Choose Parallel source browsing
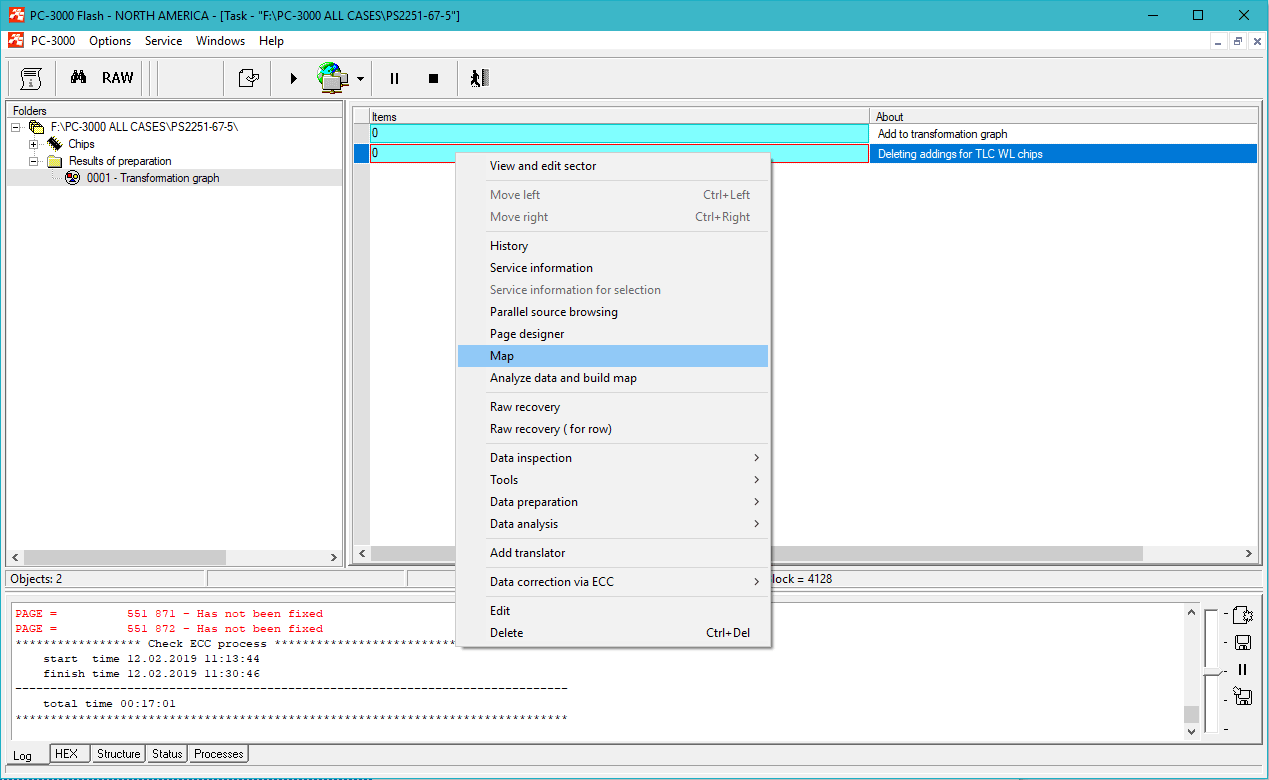The image size is (1269, 780). tap(613, 312)
